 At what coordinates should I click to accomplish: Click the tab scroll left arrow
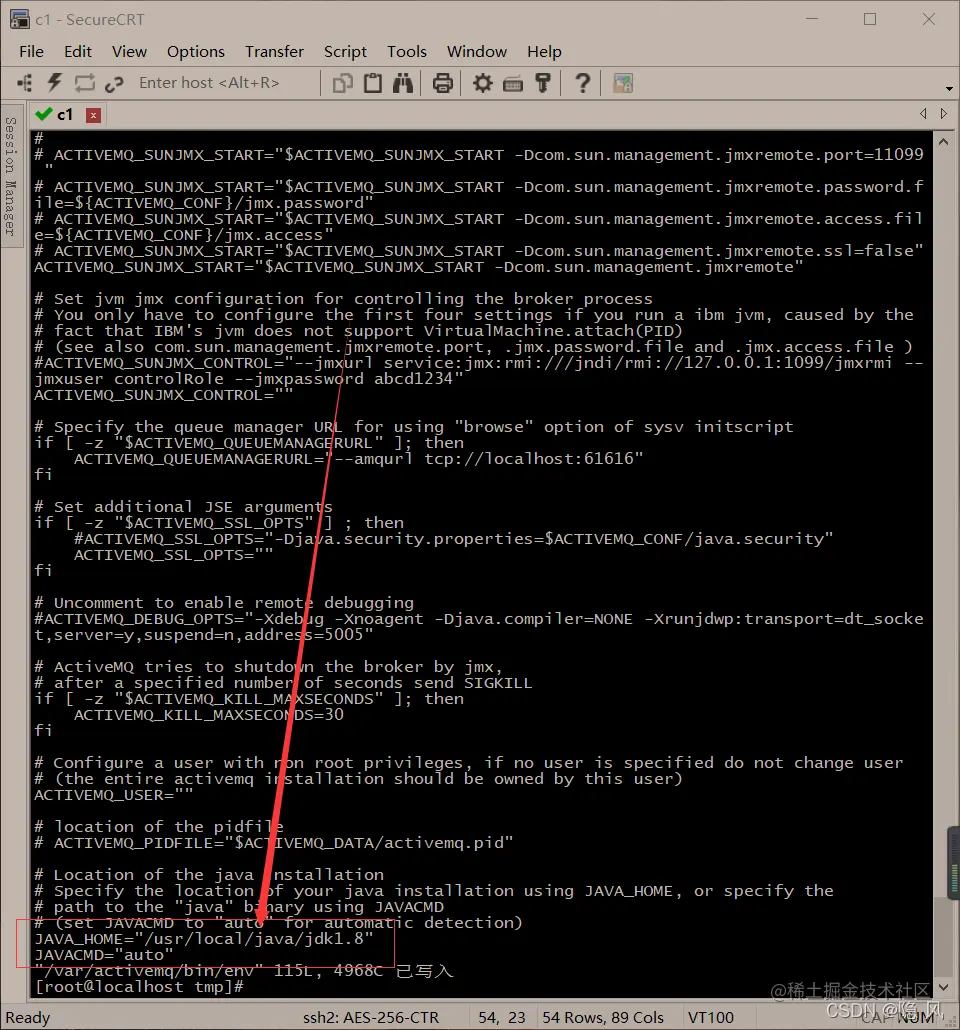(x=923, y=114)
